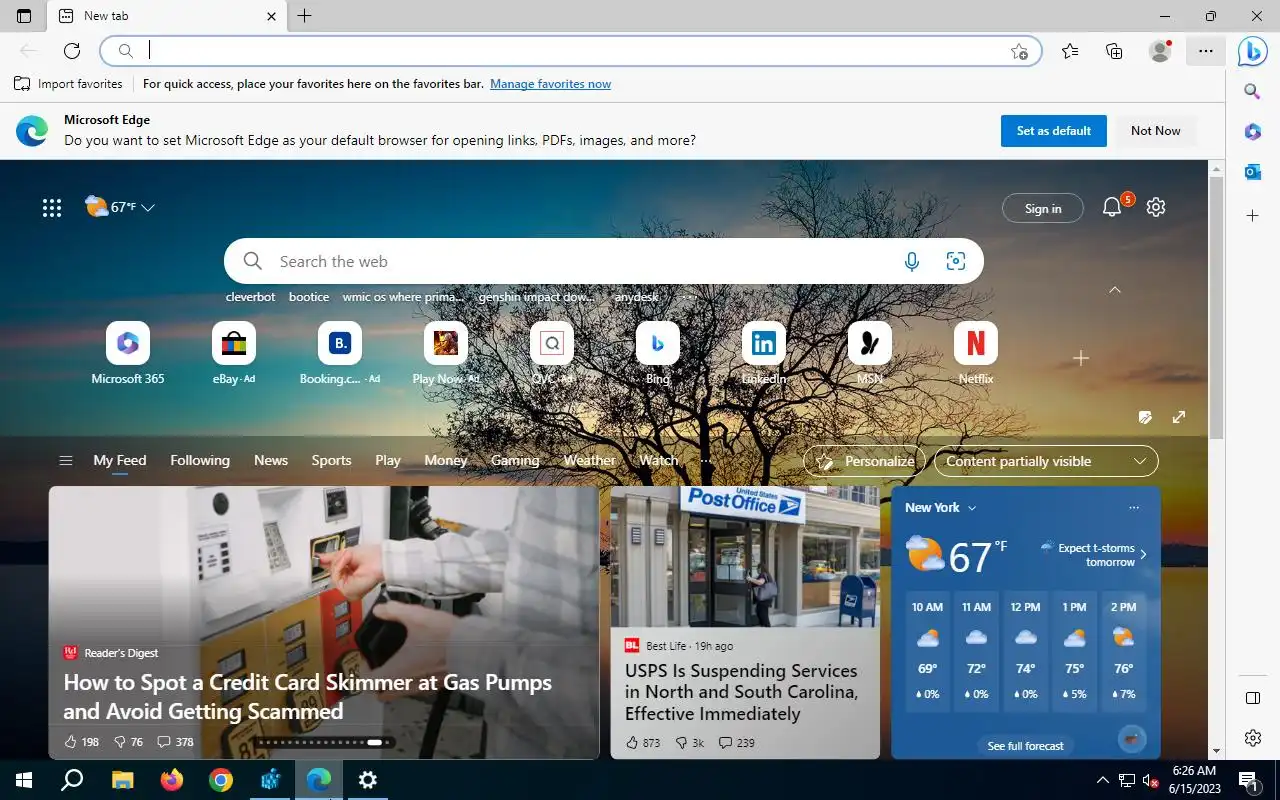The image size is (1280, 800).
Task: Open Manage favorites now link
Action: pos(550,84)
